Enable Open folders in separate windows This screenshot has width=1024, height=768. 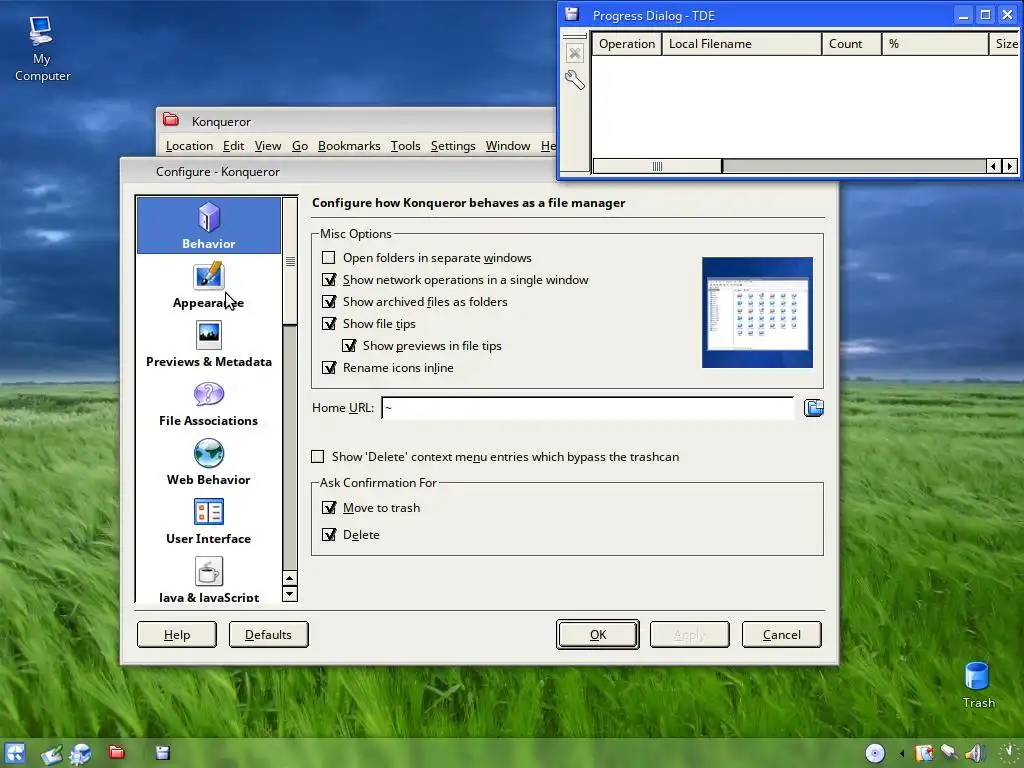click(328, 258)
